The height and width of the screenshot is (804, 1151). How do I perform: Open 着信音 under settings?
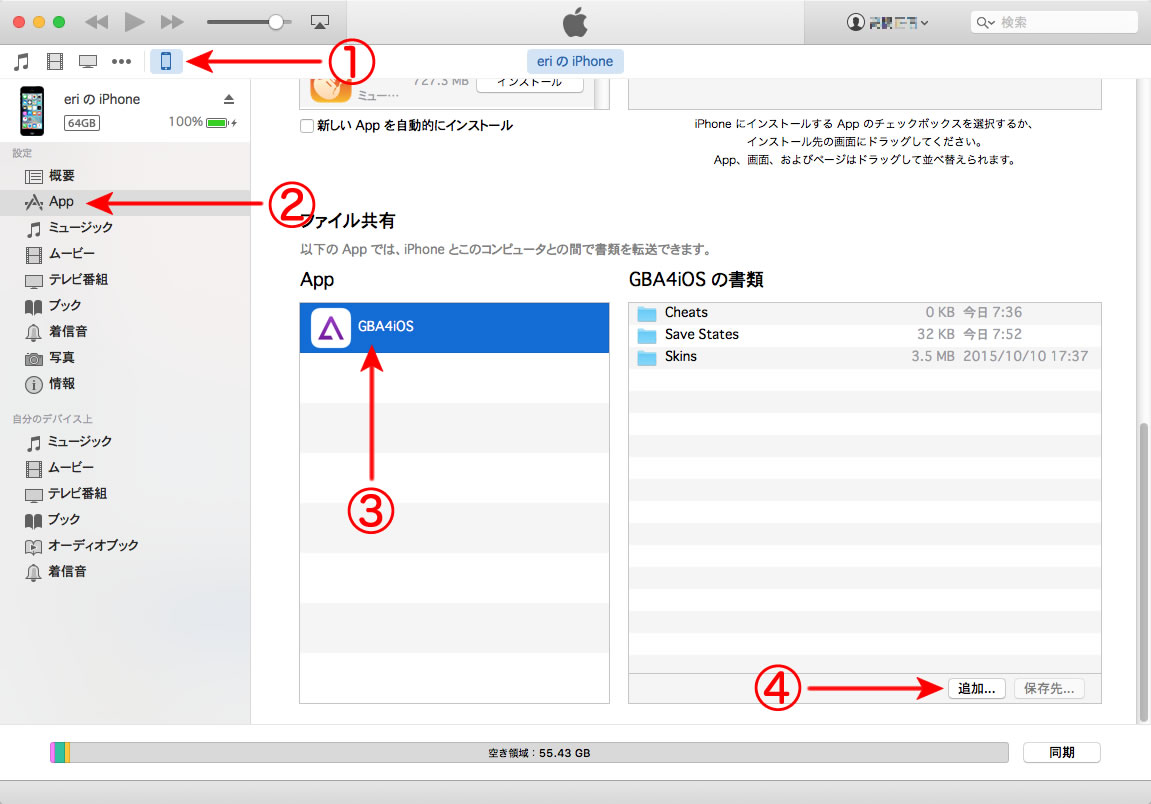point(125,332)
